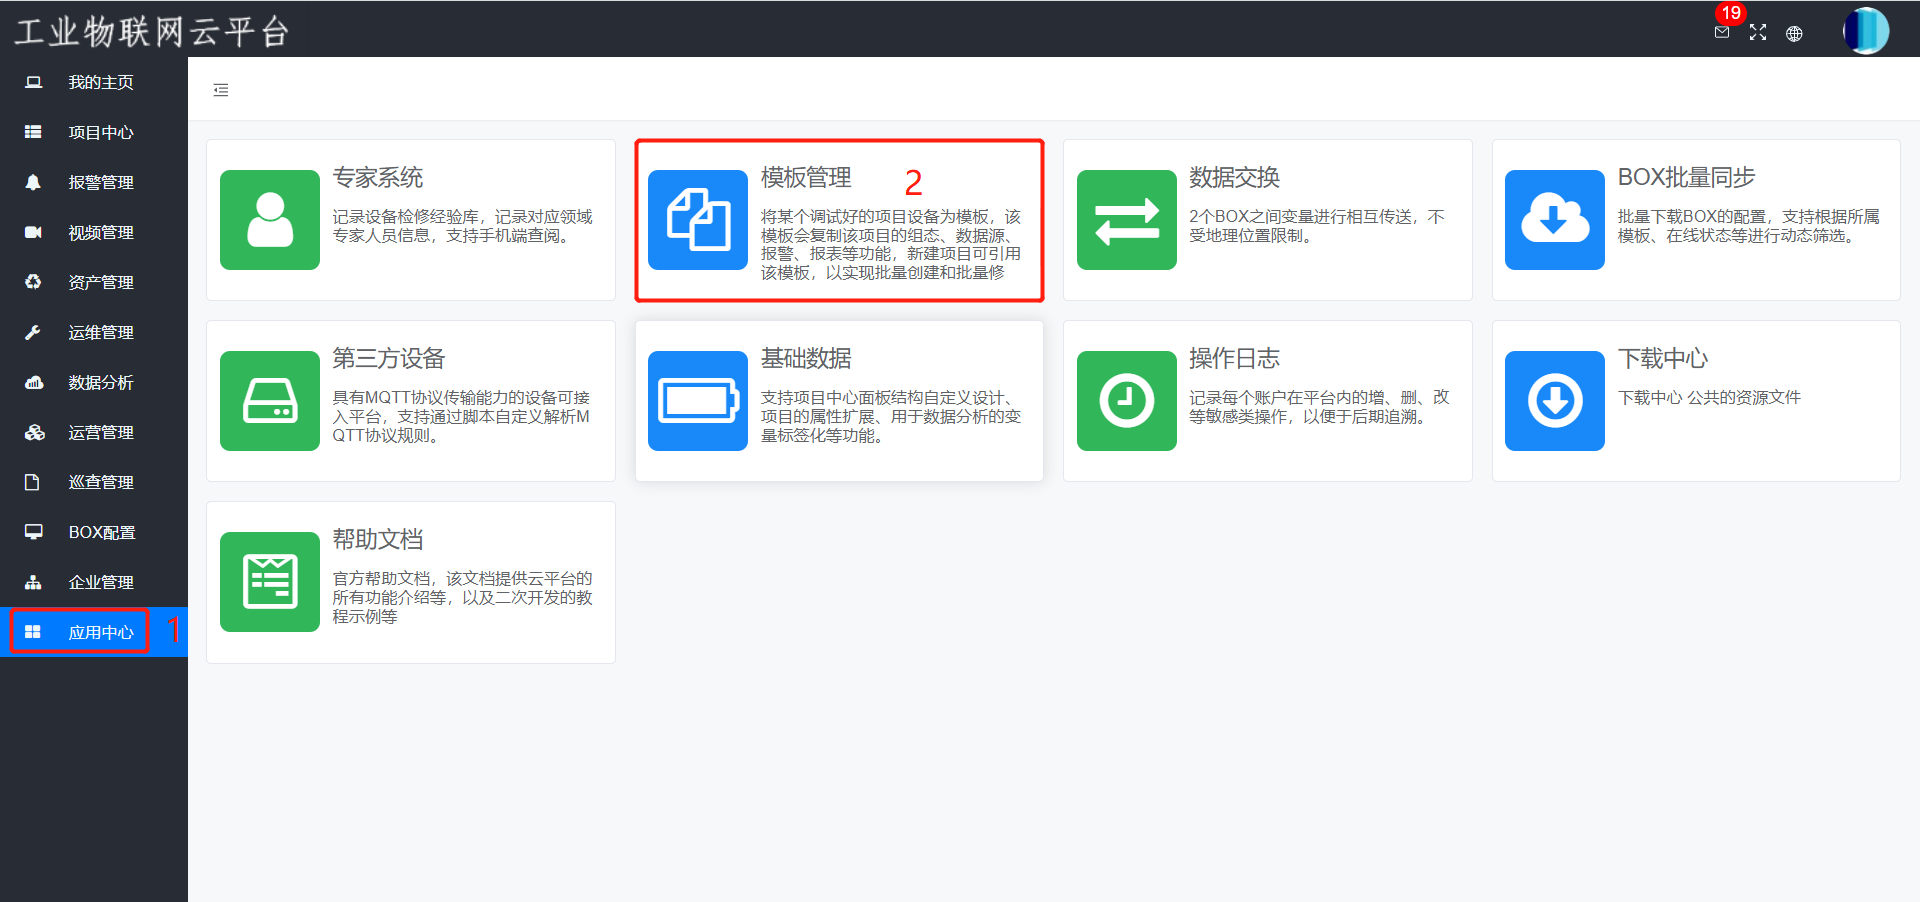Open the 基础数据 blue battery icon
This screenshot has width=1920, height=902.
pyautogui.click(x=698, y=401)
